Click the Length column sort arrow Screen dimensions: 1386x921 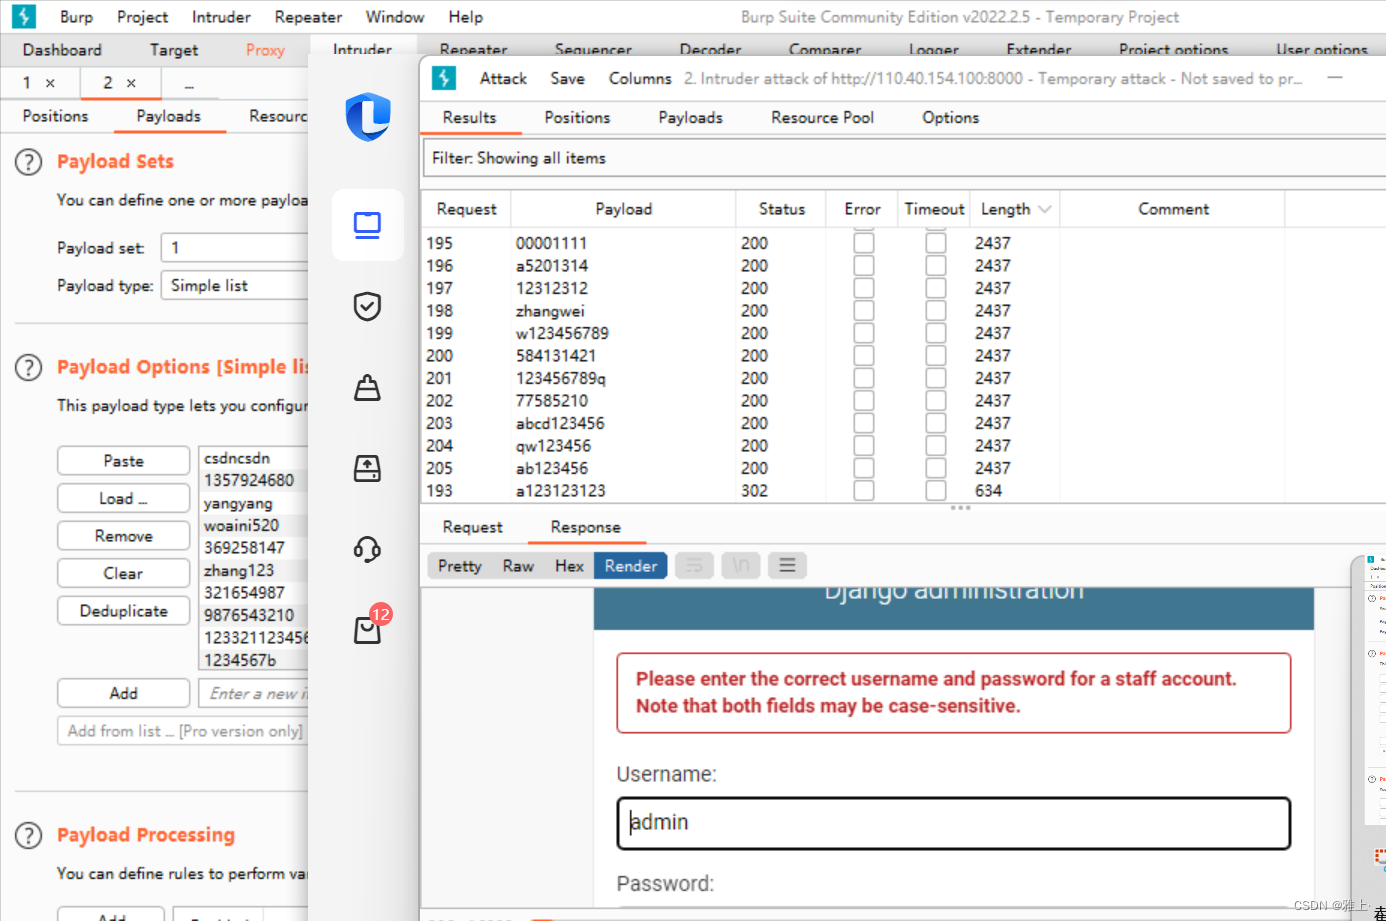click(x=1045, y=208)
